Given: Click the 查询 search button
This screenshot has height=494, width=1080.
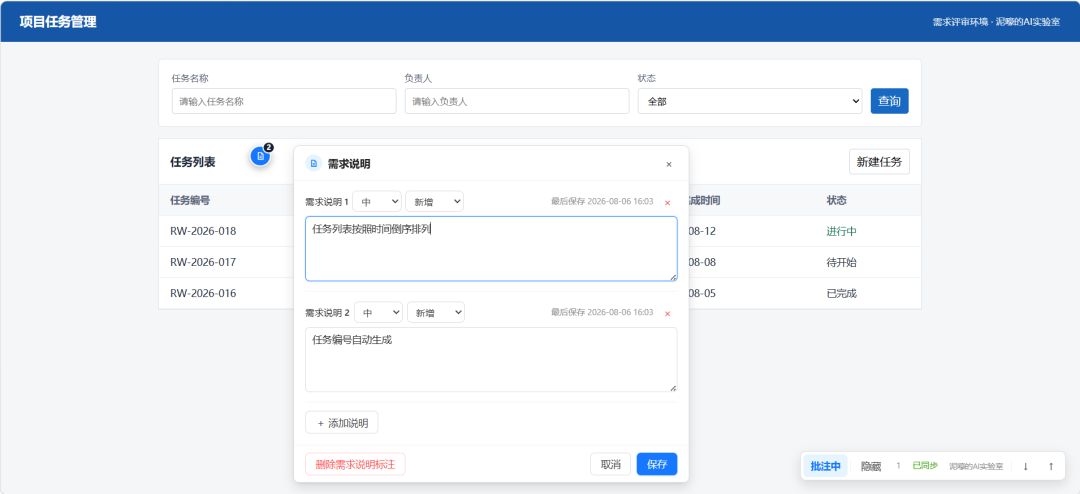Looking at the screenshot, I should pyautogui.click(x=889, y=101).
